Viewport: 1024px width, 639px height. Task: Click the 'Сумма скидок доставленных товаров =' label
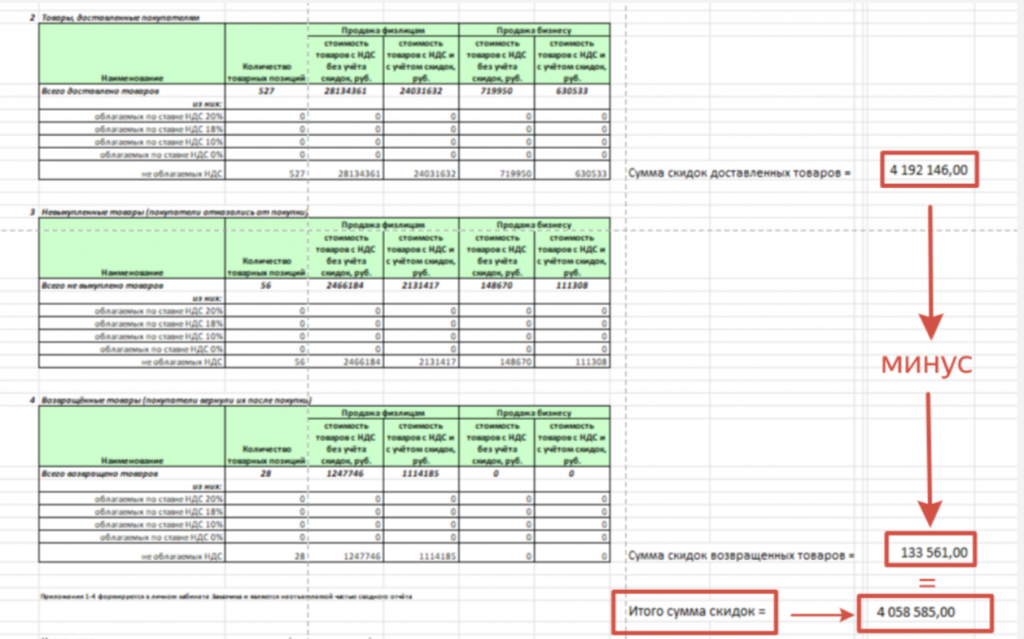click(739, 172)
